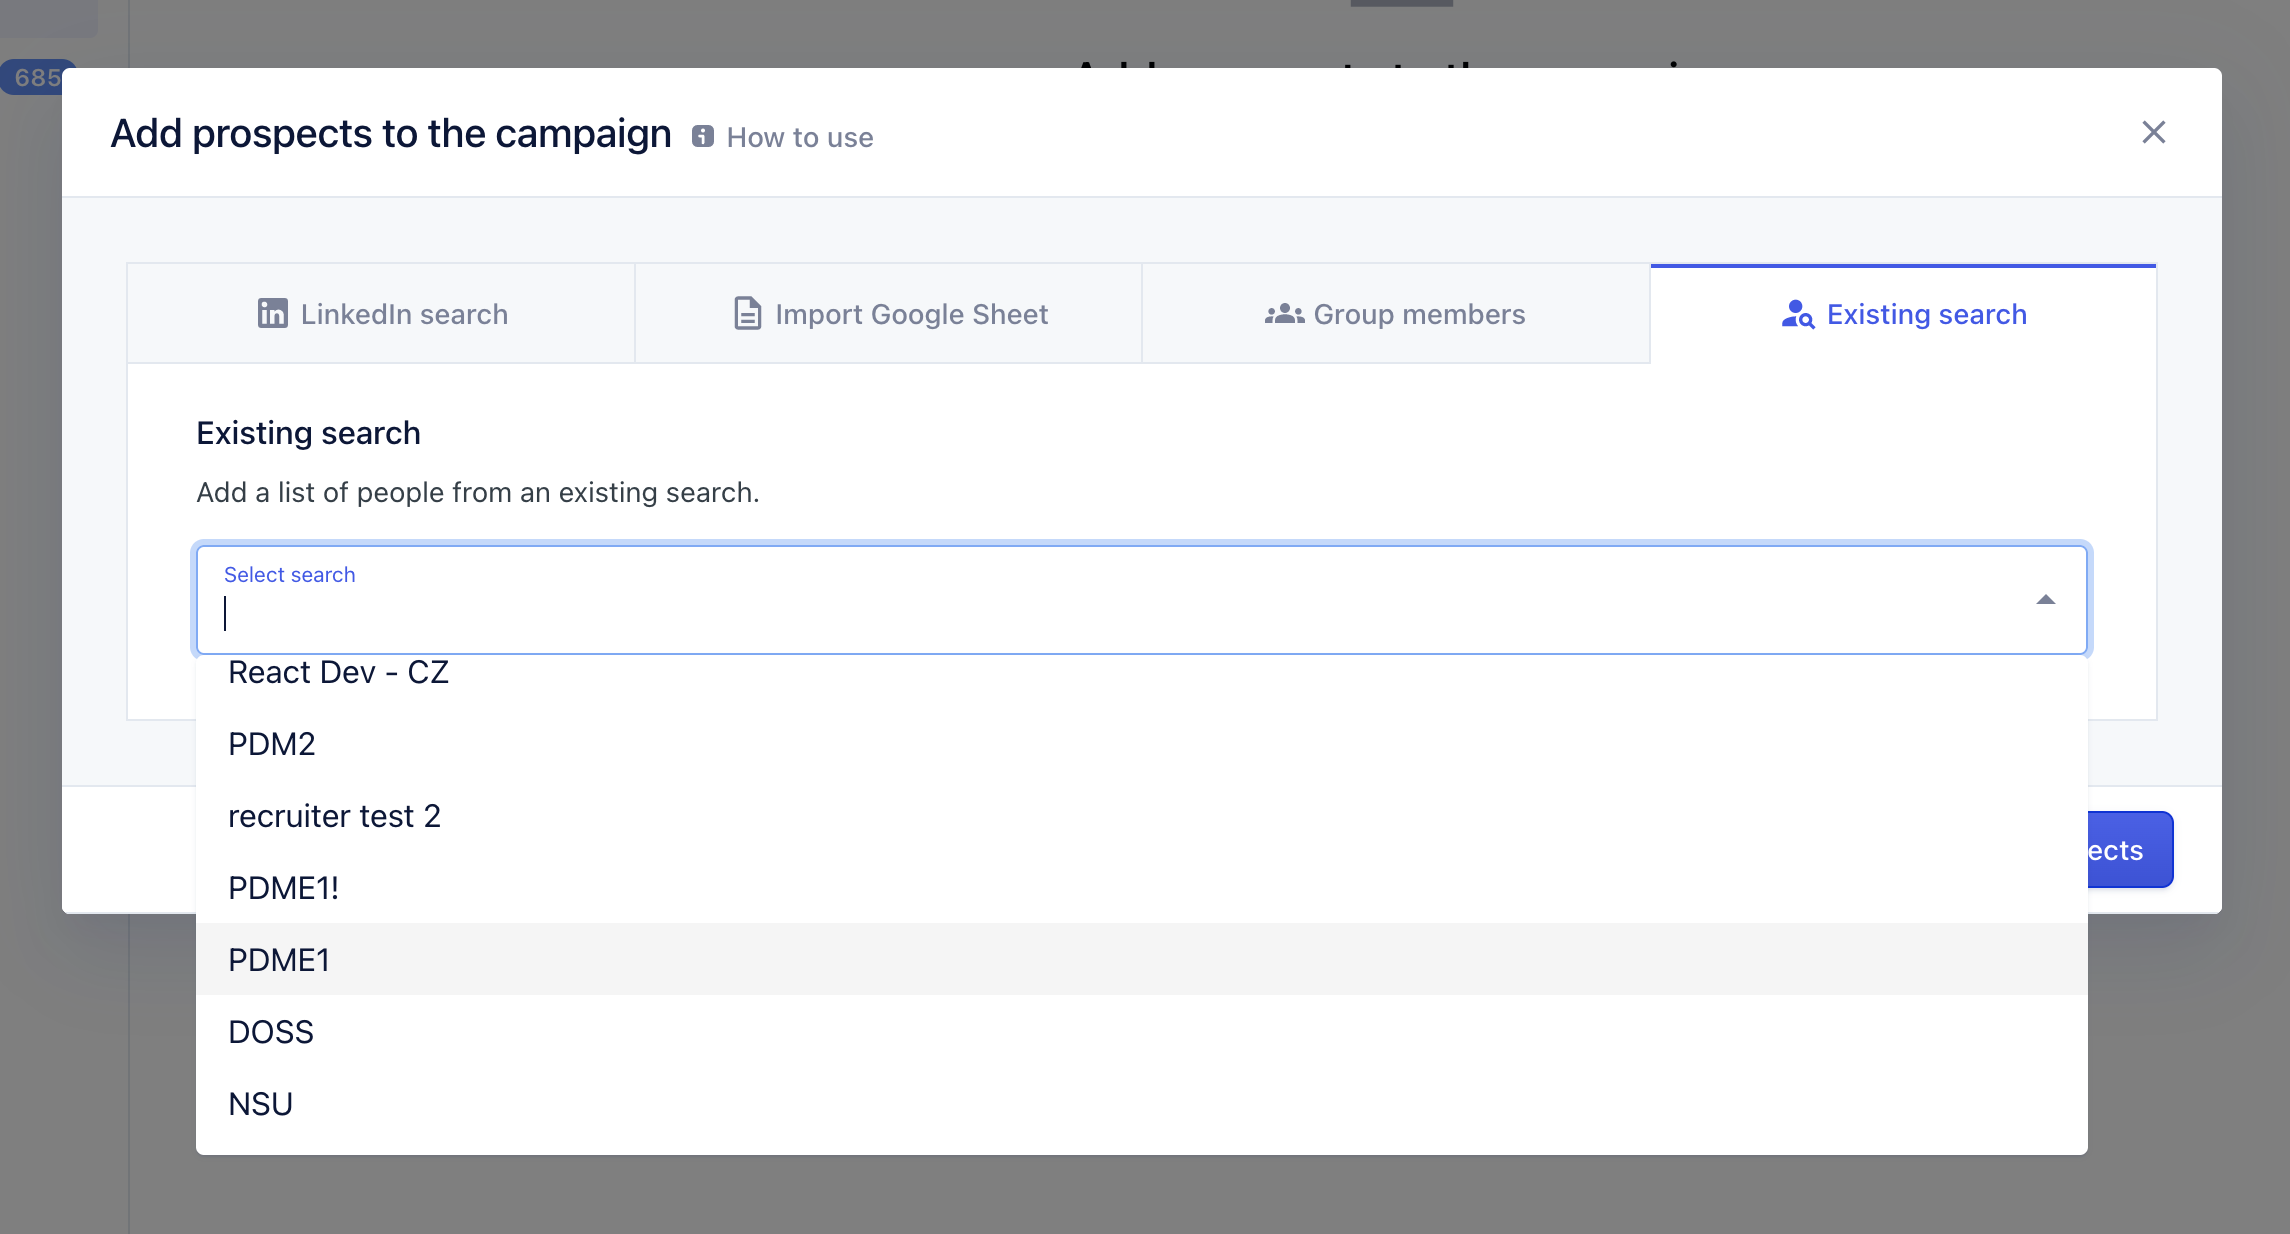Image resolution: width=2290 pixels, height=1234 pixels.
Task: Close the Add prospects dialog
Action: pos(2153,132)
